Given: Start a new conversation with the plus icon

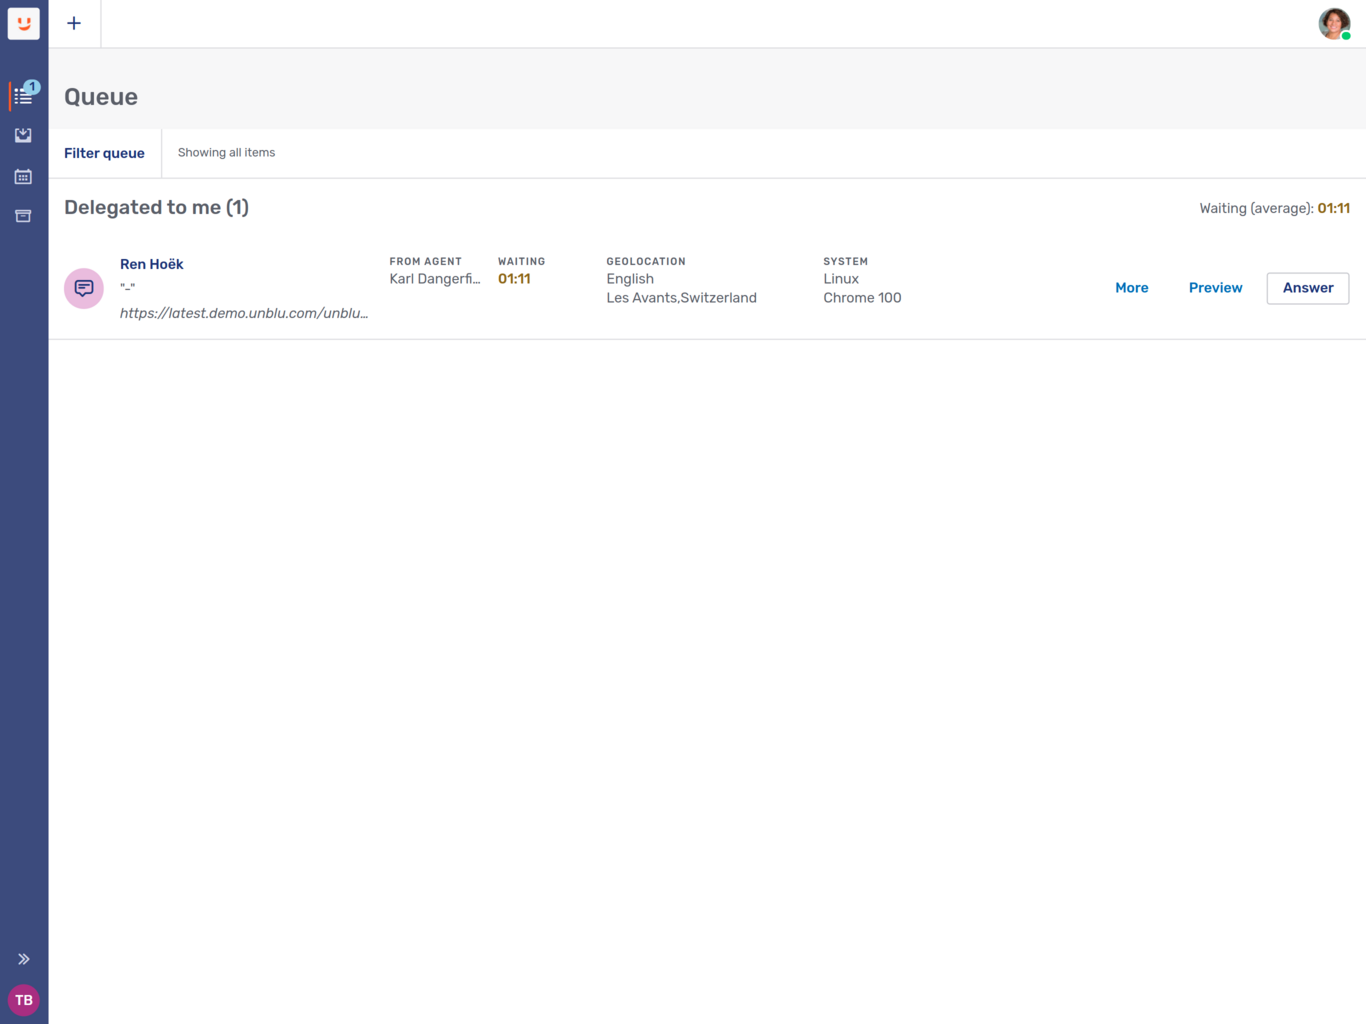Looking at the screenshot, I should (x=74, y=23).
